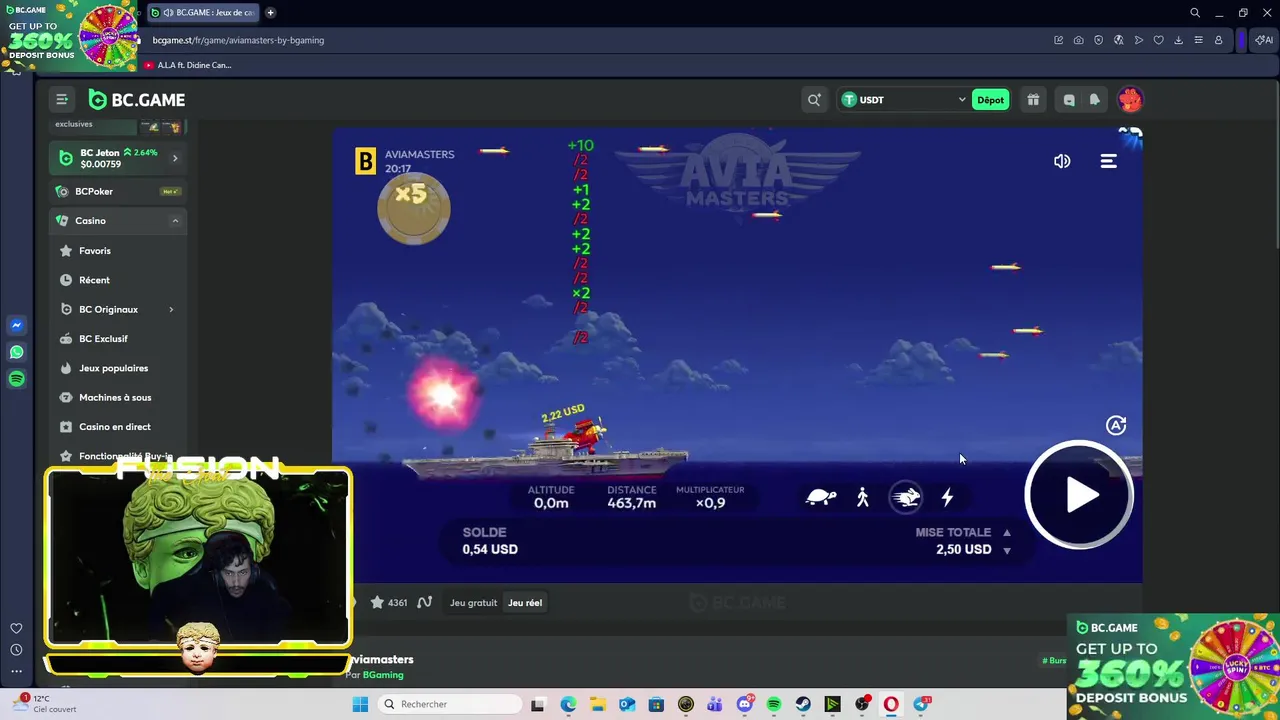Open the USDT currency dropdown
Viewport: 1280px width, 720px height.
click(904, 100)
